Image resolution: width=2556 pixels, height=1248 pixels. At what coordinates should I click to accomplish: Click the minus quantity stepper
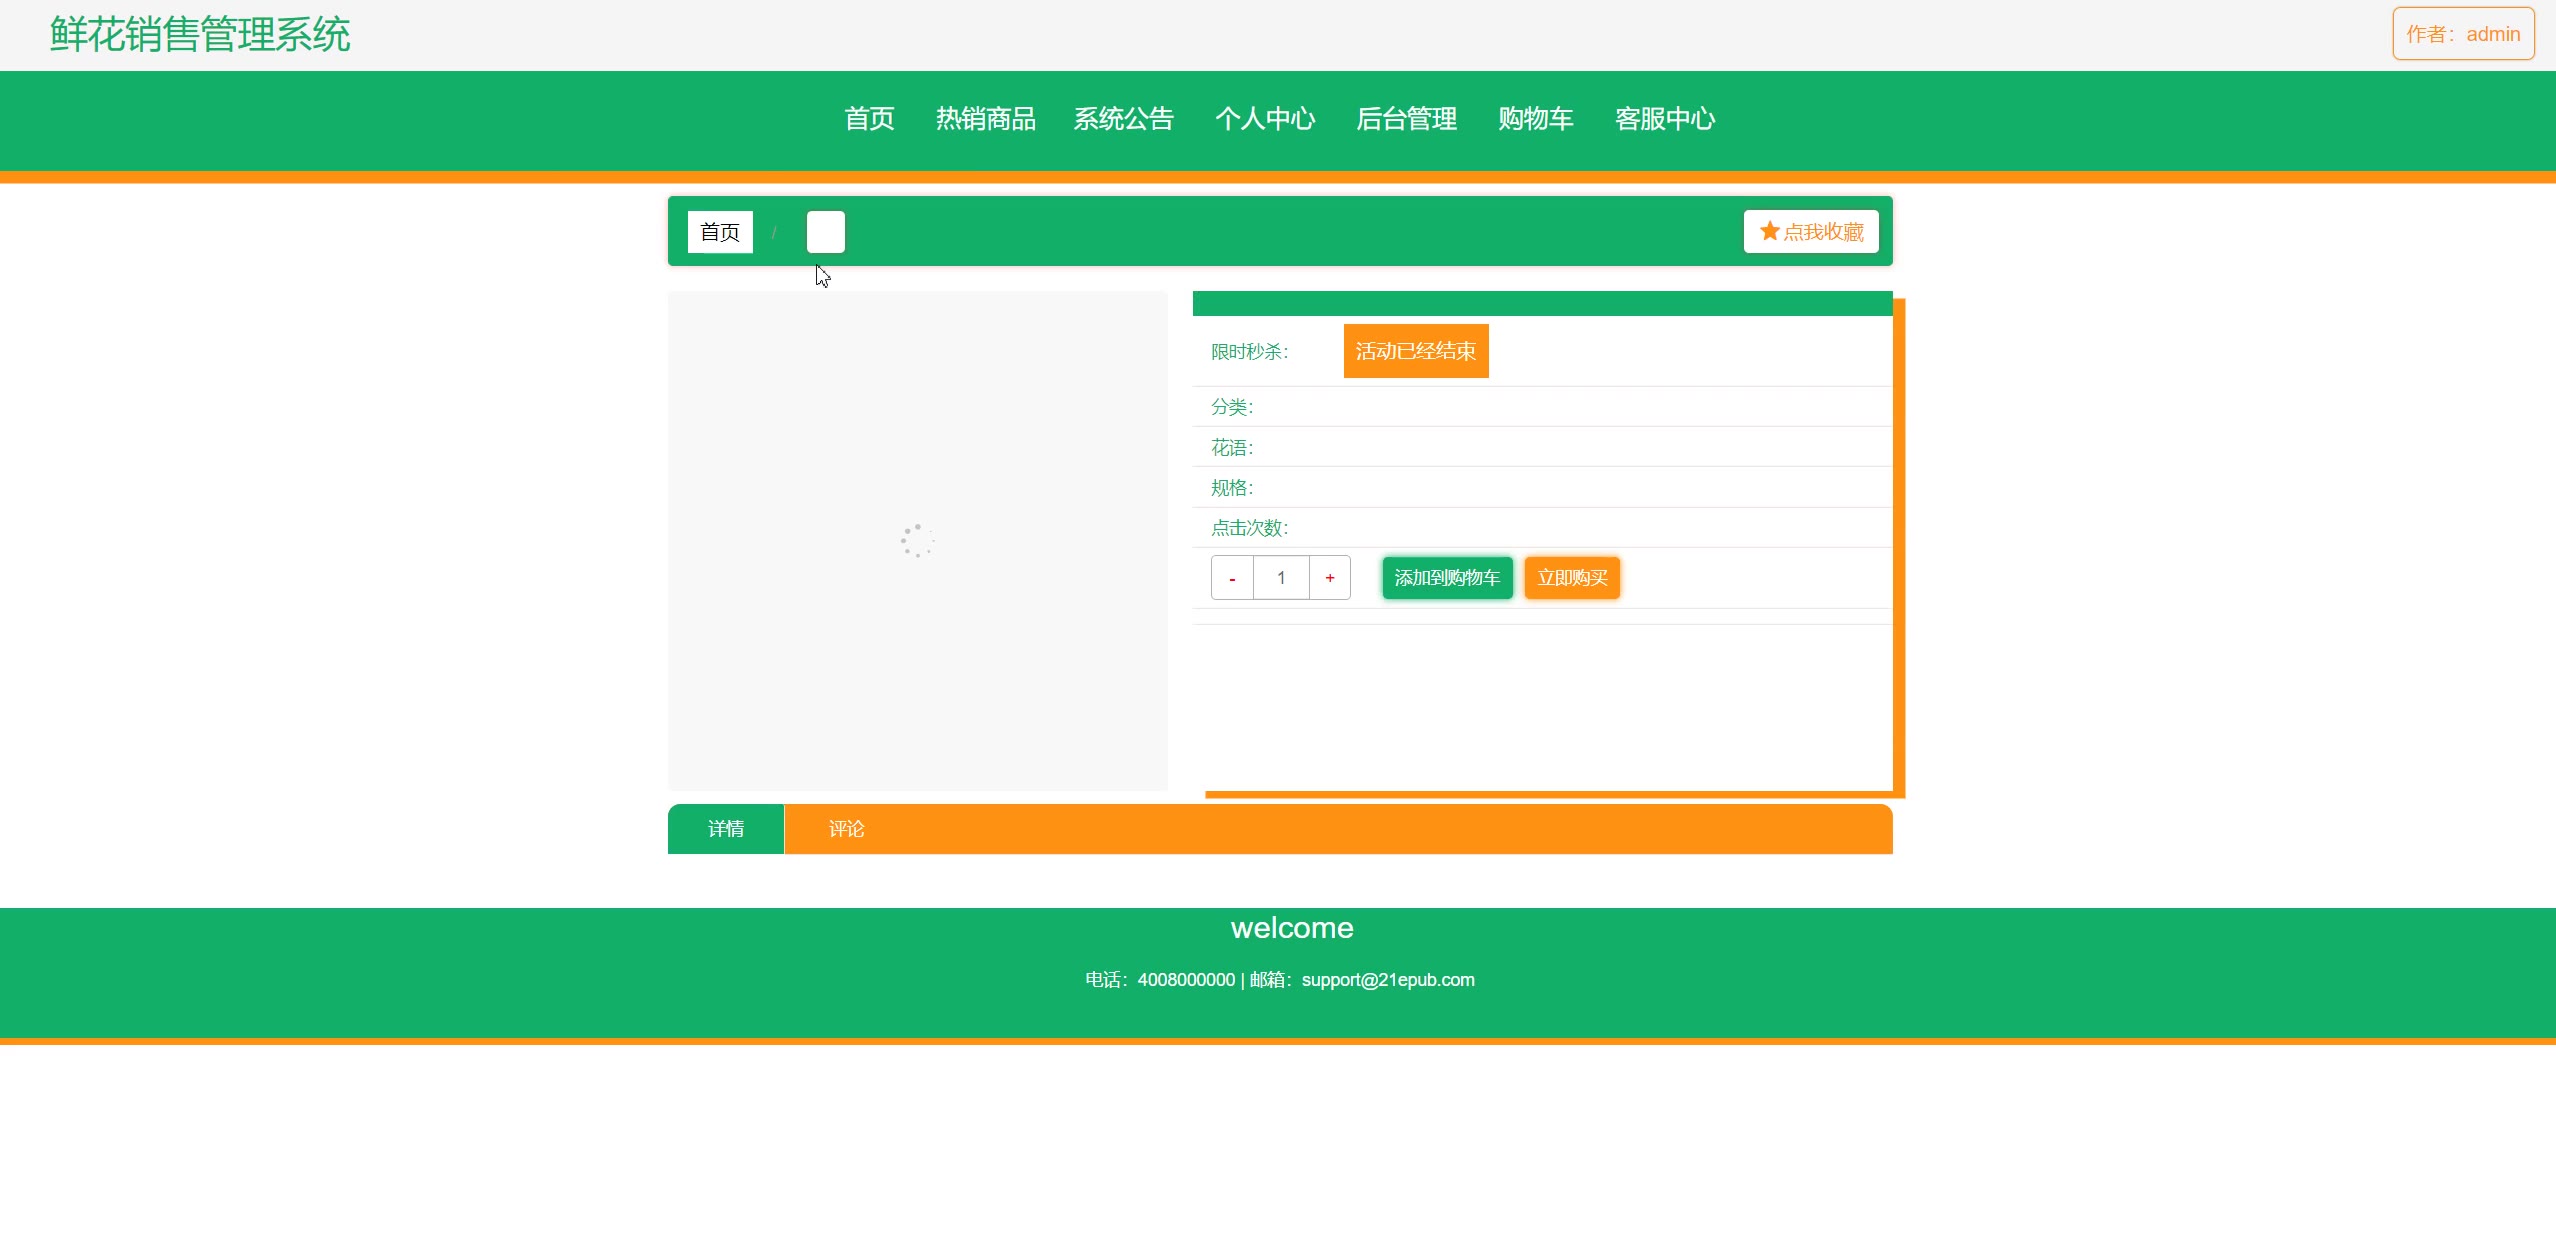(1232, 578)
